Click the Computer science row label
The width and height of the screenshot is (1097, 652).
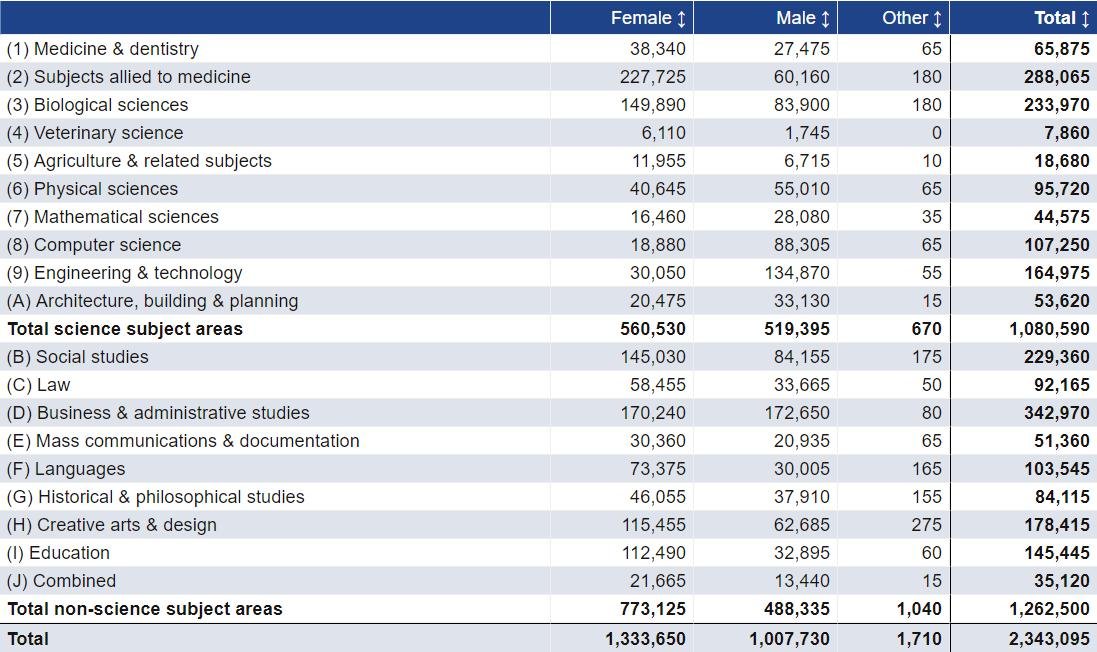94,245
